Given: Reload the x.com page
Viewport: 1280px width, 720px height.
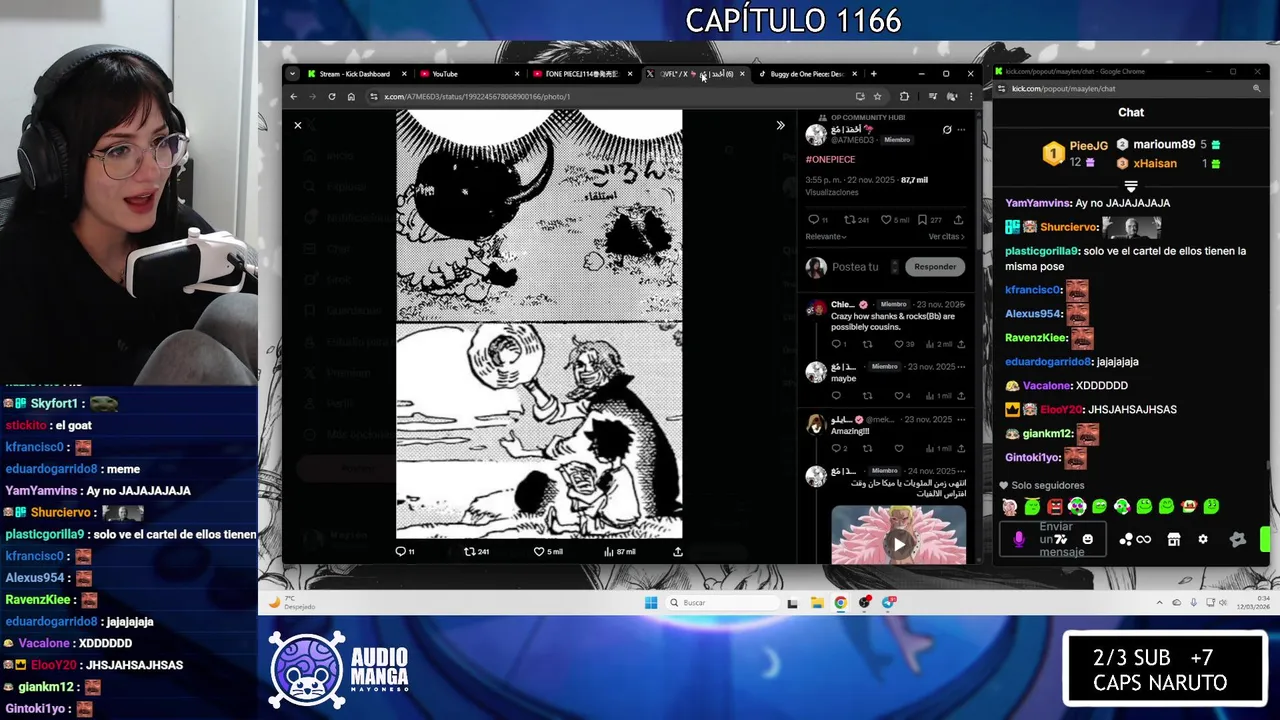Looking at the screenshot, I should coord(332,97).
